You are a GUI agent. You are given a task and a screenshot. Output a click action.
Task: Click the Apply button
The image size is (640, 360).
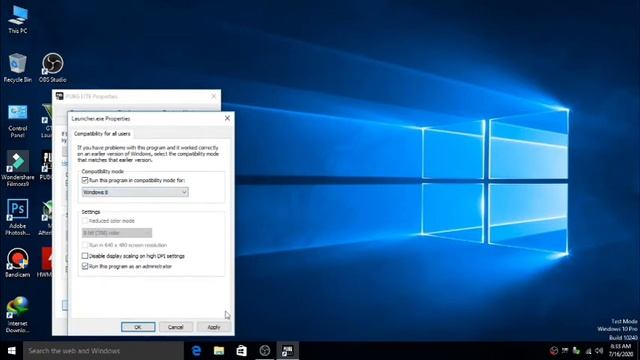[214, 327]
